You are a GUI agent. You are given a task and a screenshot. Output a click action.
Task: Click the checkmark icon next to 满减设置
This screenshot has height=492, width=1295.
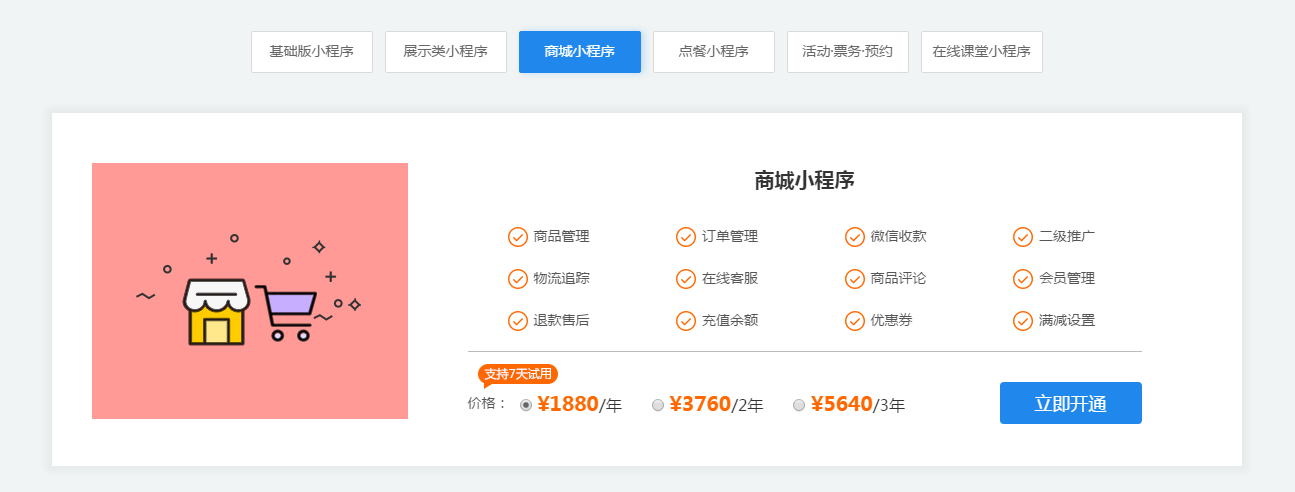(1023, 321)
